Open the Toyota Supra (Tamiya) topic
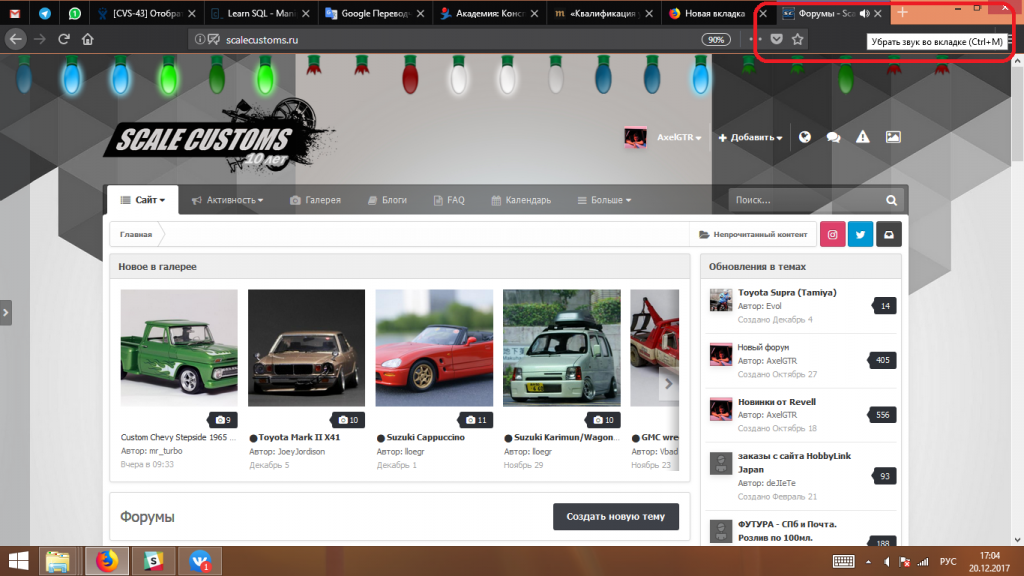Screen dimensions: 1024x576 coord(787,293)
